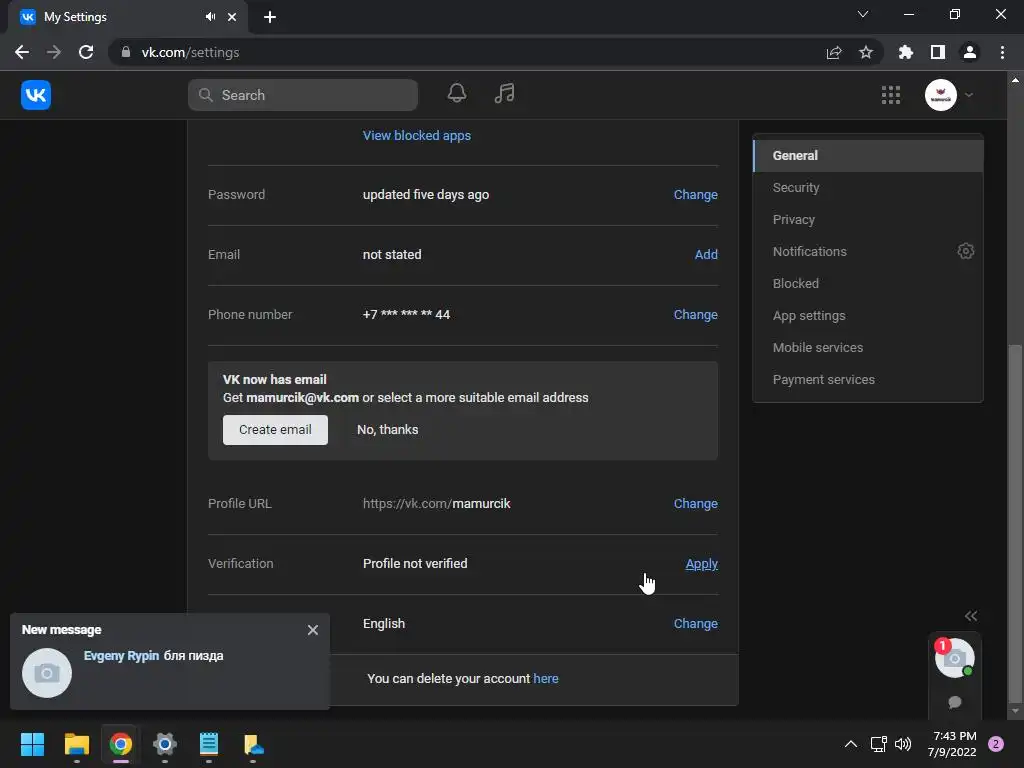This screenshot has width=1024, height=768.
Task: Click the network display tray icon
Action: (878, 744)
